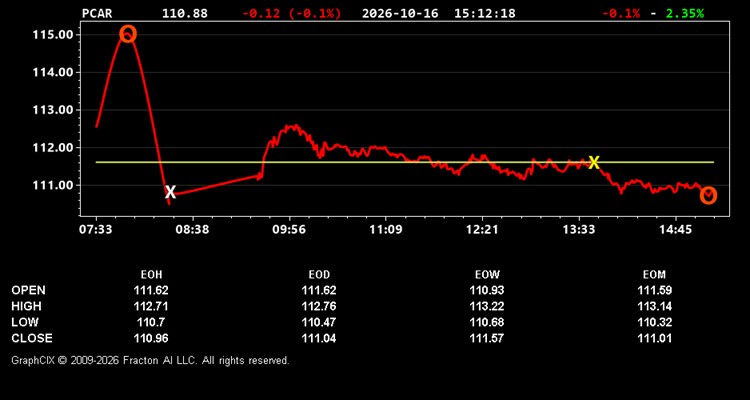Click the OPEN row label
The height and width of the screenshot is (400, 750).
pos(29,290)
